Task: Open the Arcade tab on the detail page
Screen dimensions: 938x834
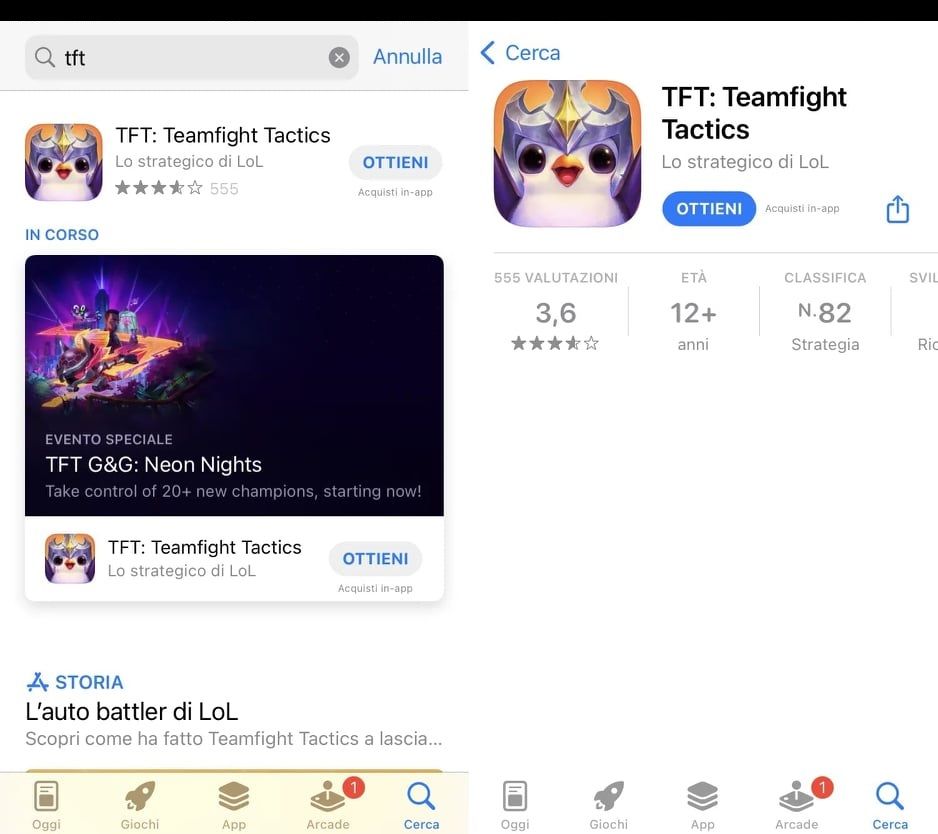Action: pos(797,805)
